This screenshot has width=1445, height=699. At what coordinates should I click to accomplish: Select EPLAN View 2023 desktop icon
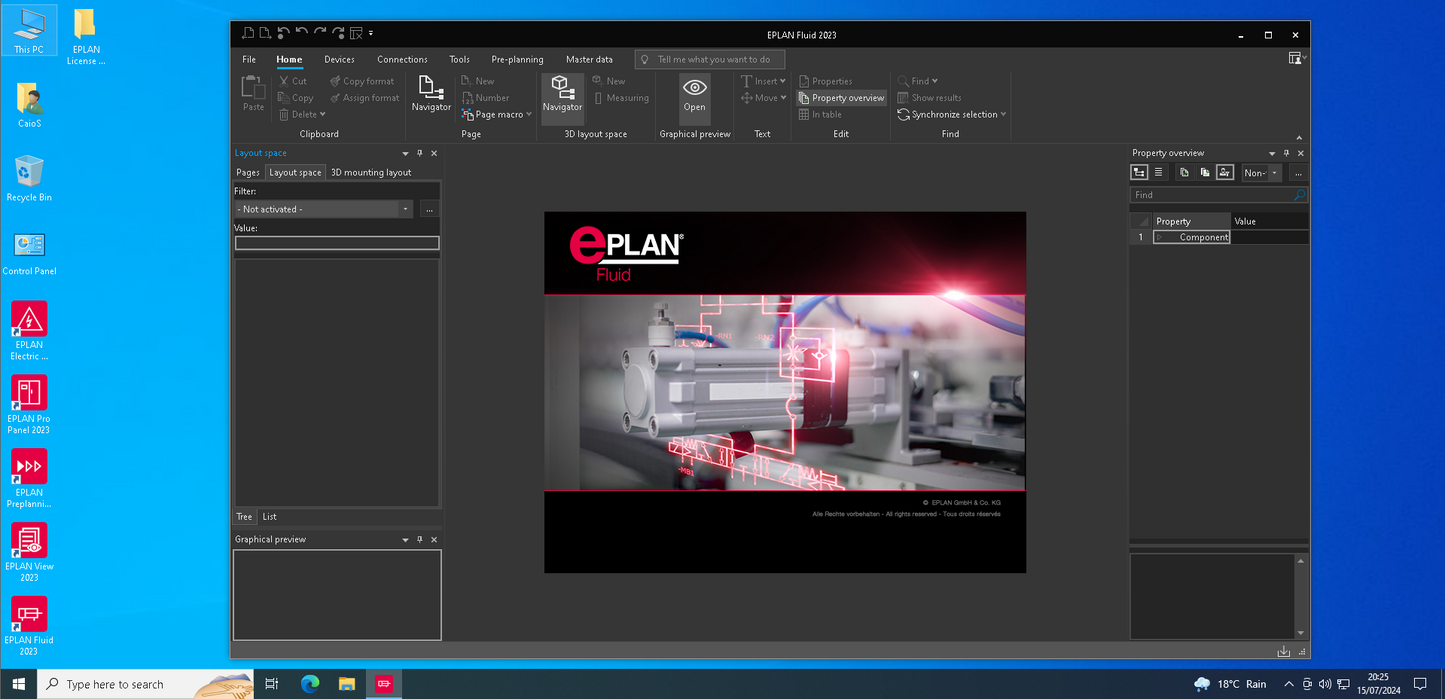click(x=29, y=552)
